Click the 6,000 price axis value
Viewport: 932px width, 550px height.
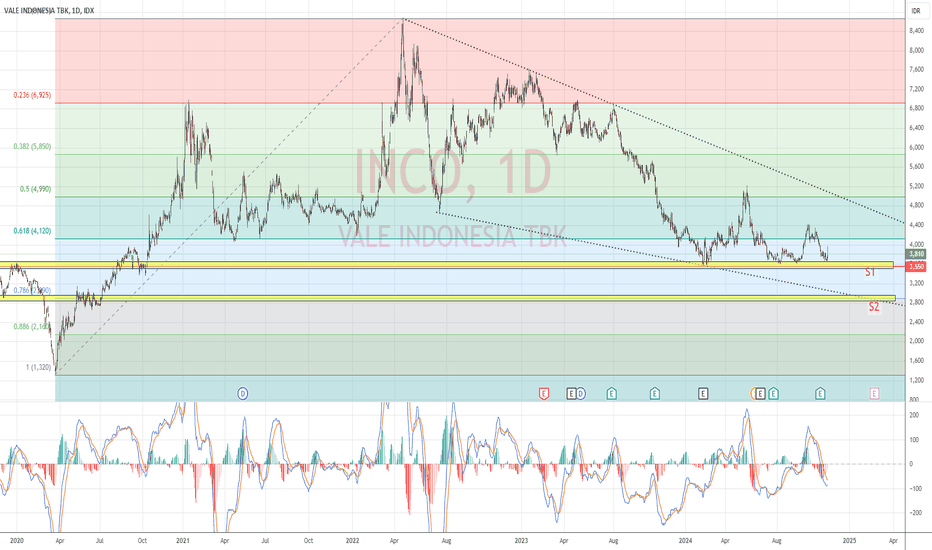coord(916,147)
